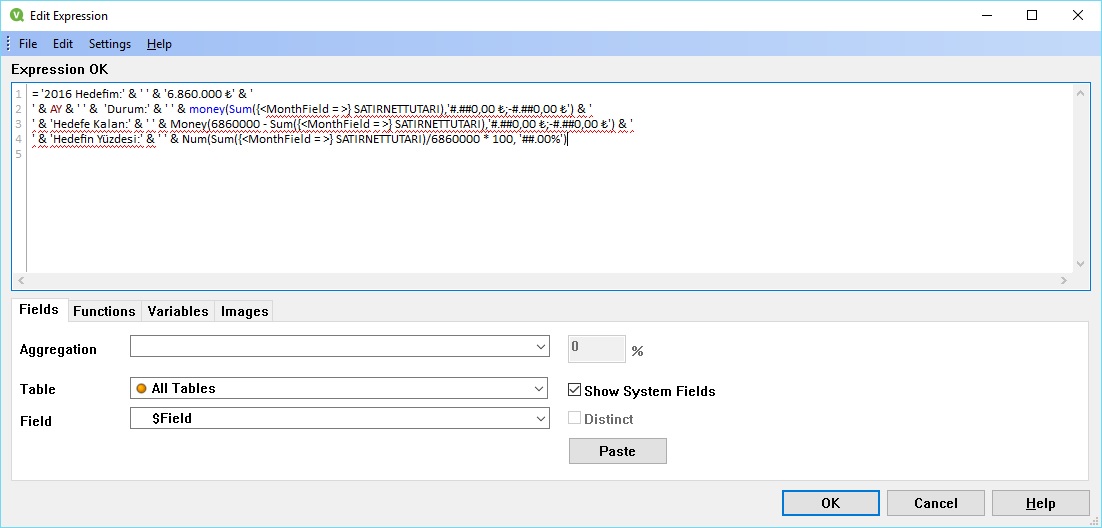Image resolution: width=1102 pixels, height=528 pixels.
Task: Maximize the Edit Expression window
Action: pyautogui.click(x=1032, y=16)
